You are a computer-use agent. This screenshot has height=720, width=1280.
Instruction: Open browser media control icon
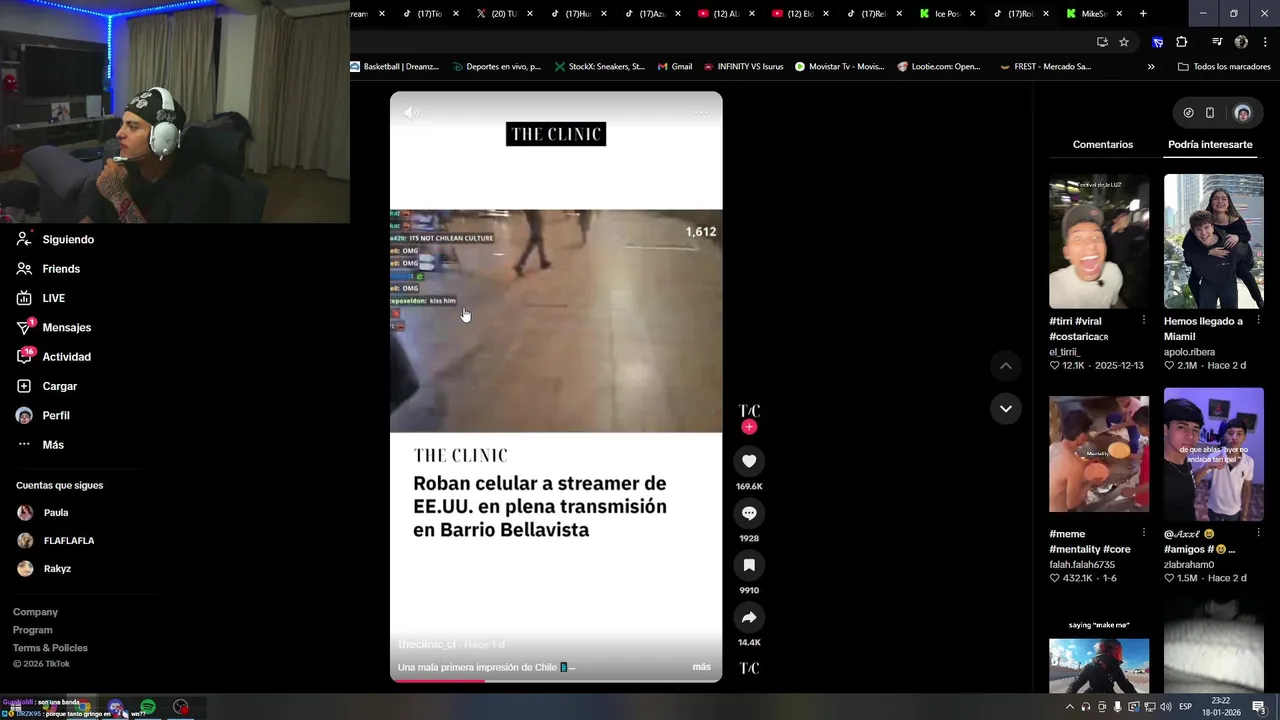click(1217, 42)
